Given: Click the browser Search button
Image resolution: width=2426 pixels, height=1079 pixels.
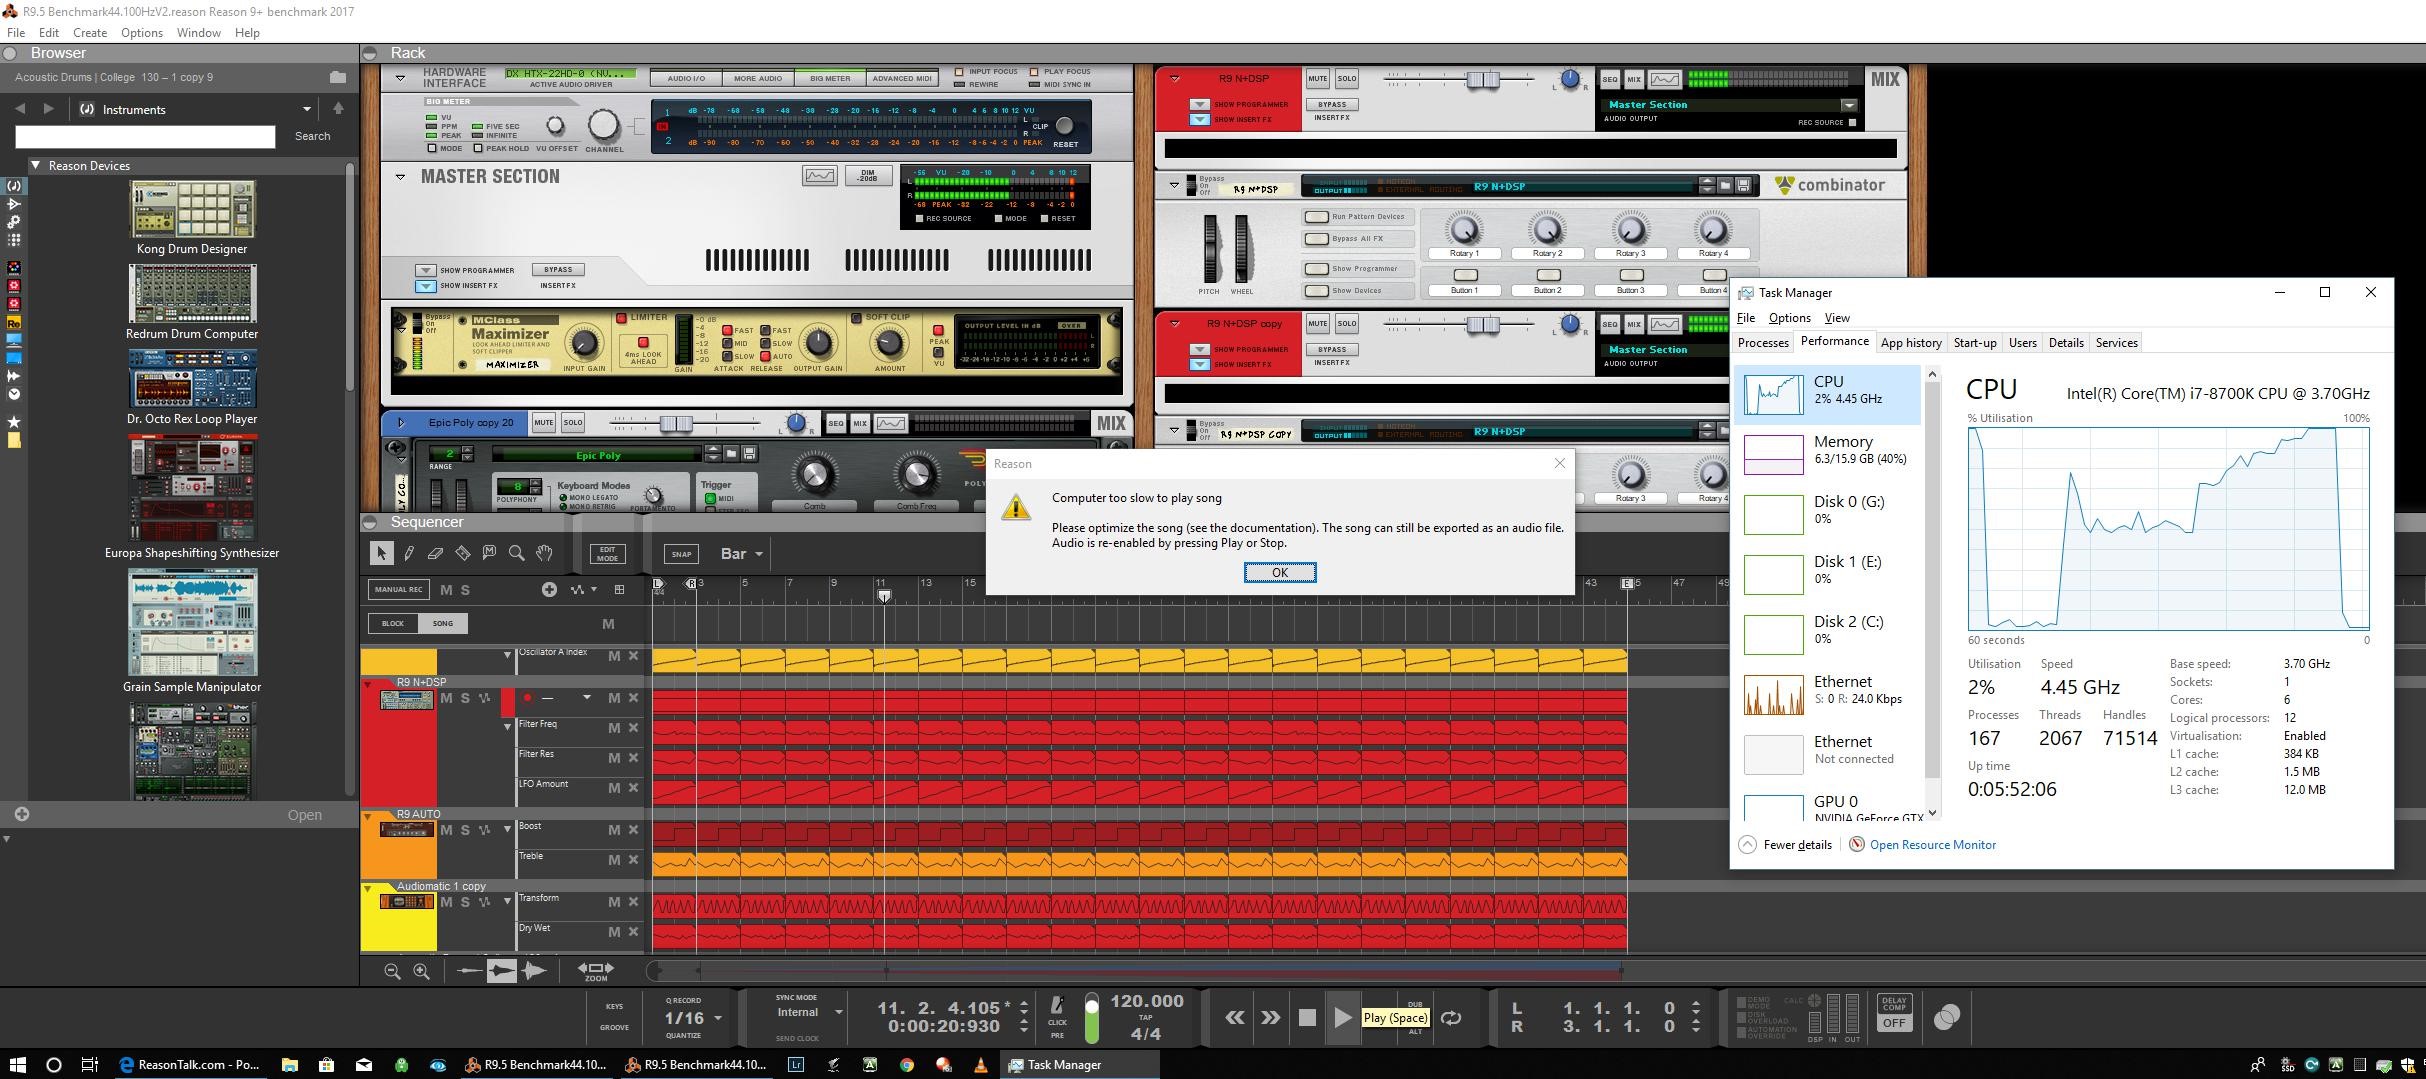Looking at the screenshot, I should click(x=312, y=136).
